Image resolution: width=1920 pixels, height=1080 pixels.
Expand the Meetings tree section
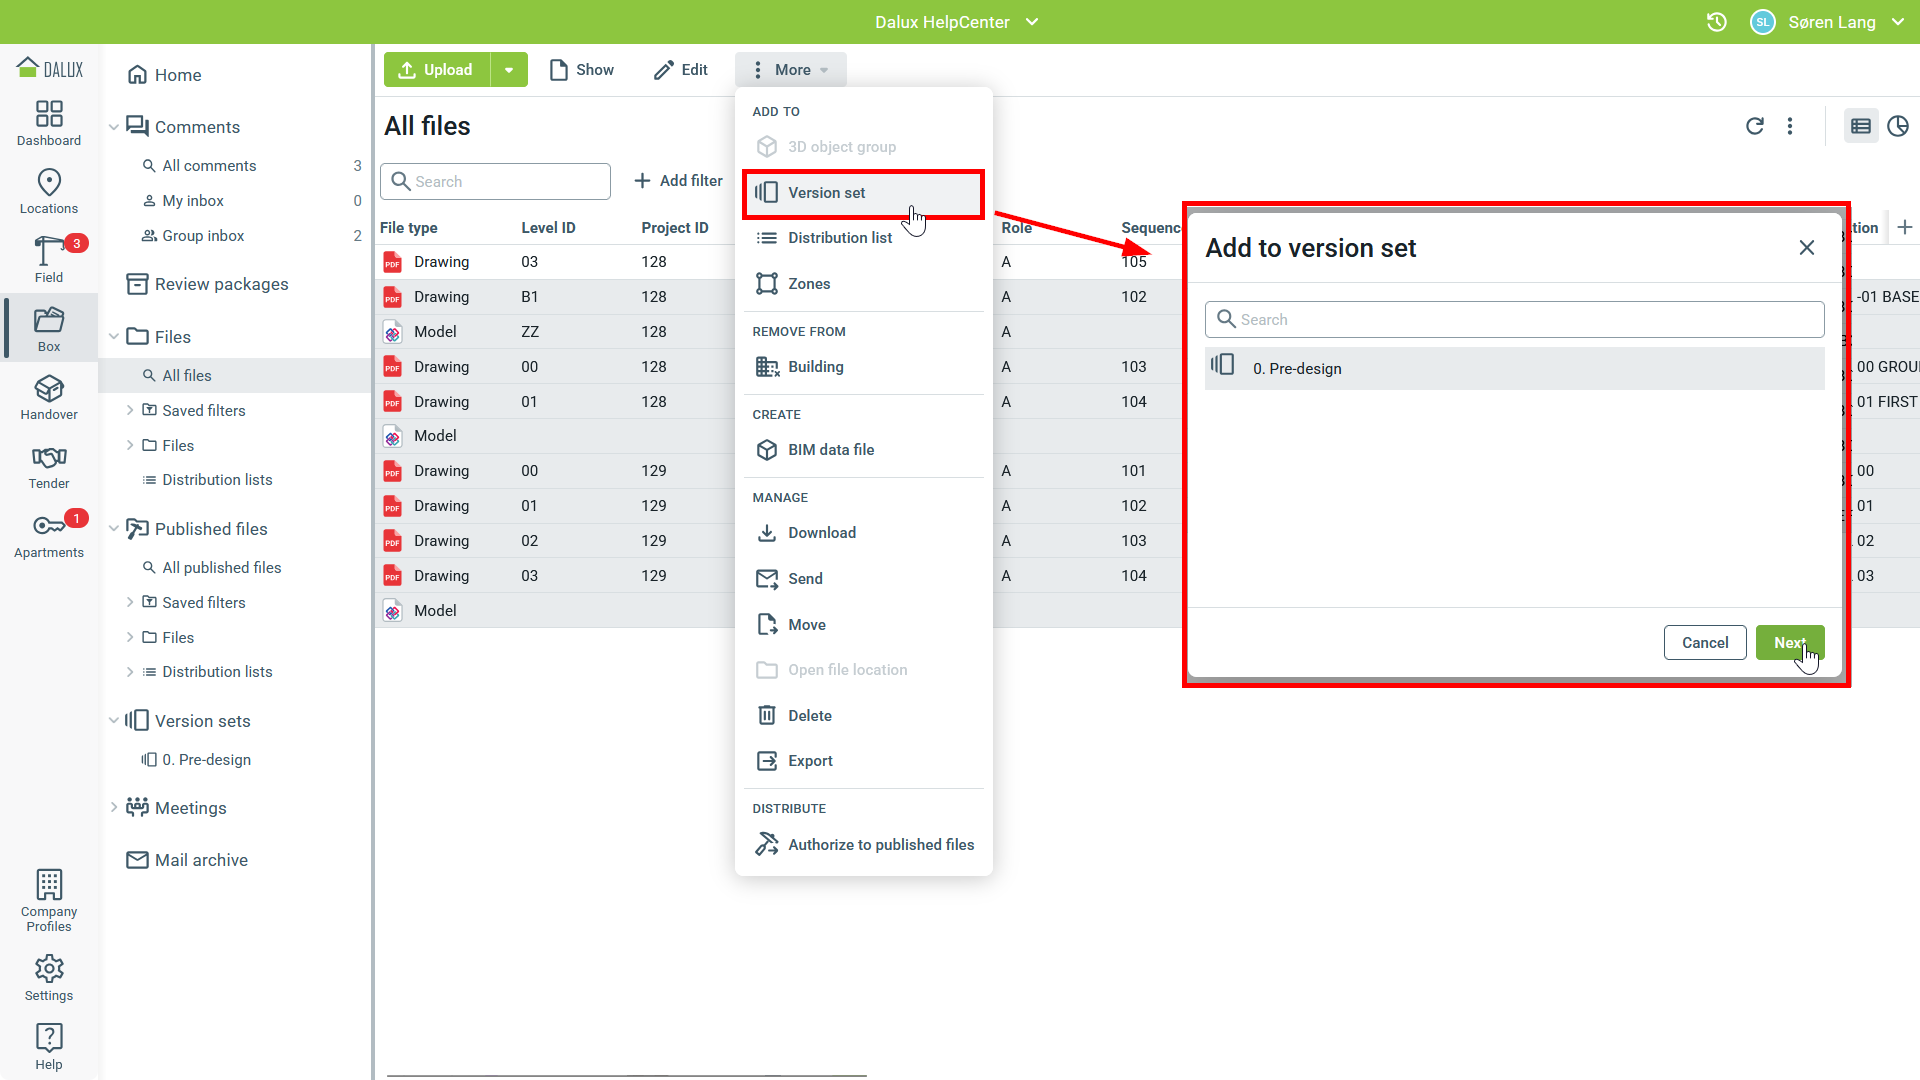click(113, 807)
